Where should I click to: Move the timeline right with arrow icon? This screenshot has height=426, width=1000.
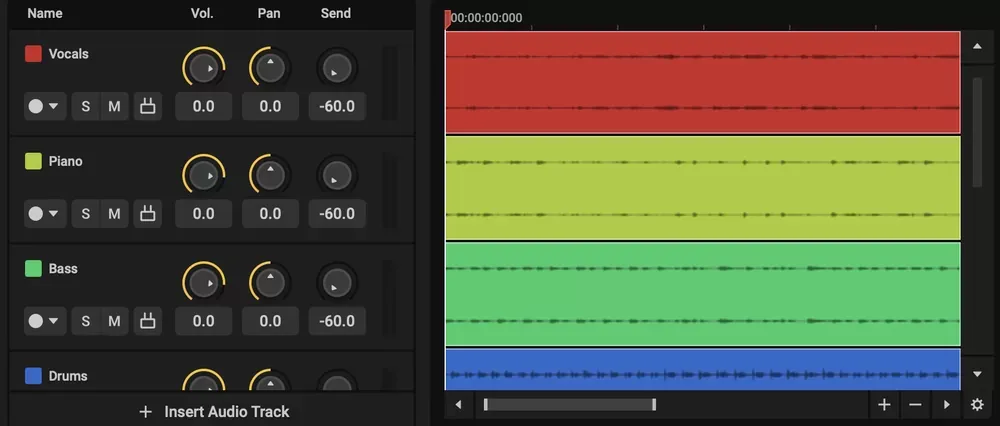946,404
